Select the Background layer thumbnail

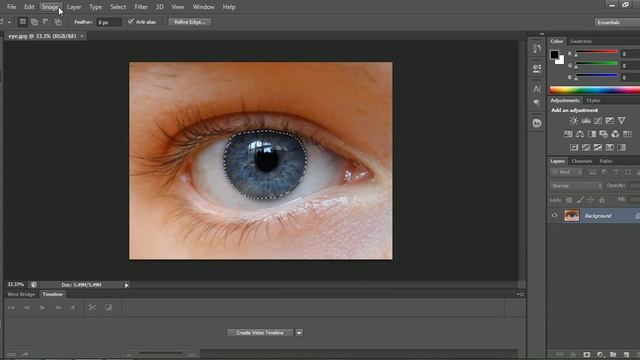pos(571,216)
